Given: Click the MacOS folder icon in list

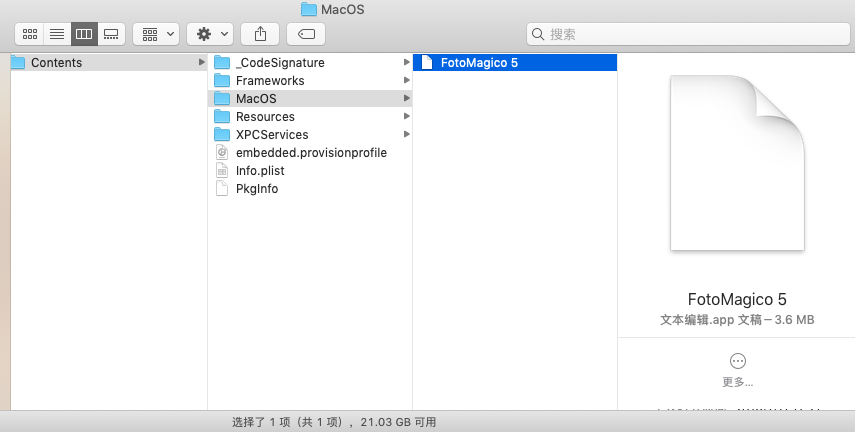Looking at the screenshot, I should (222, 98).
